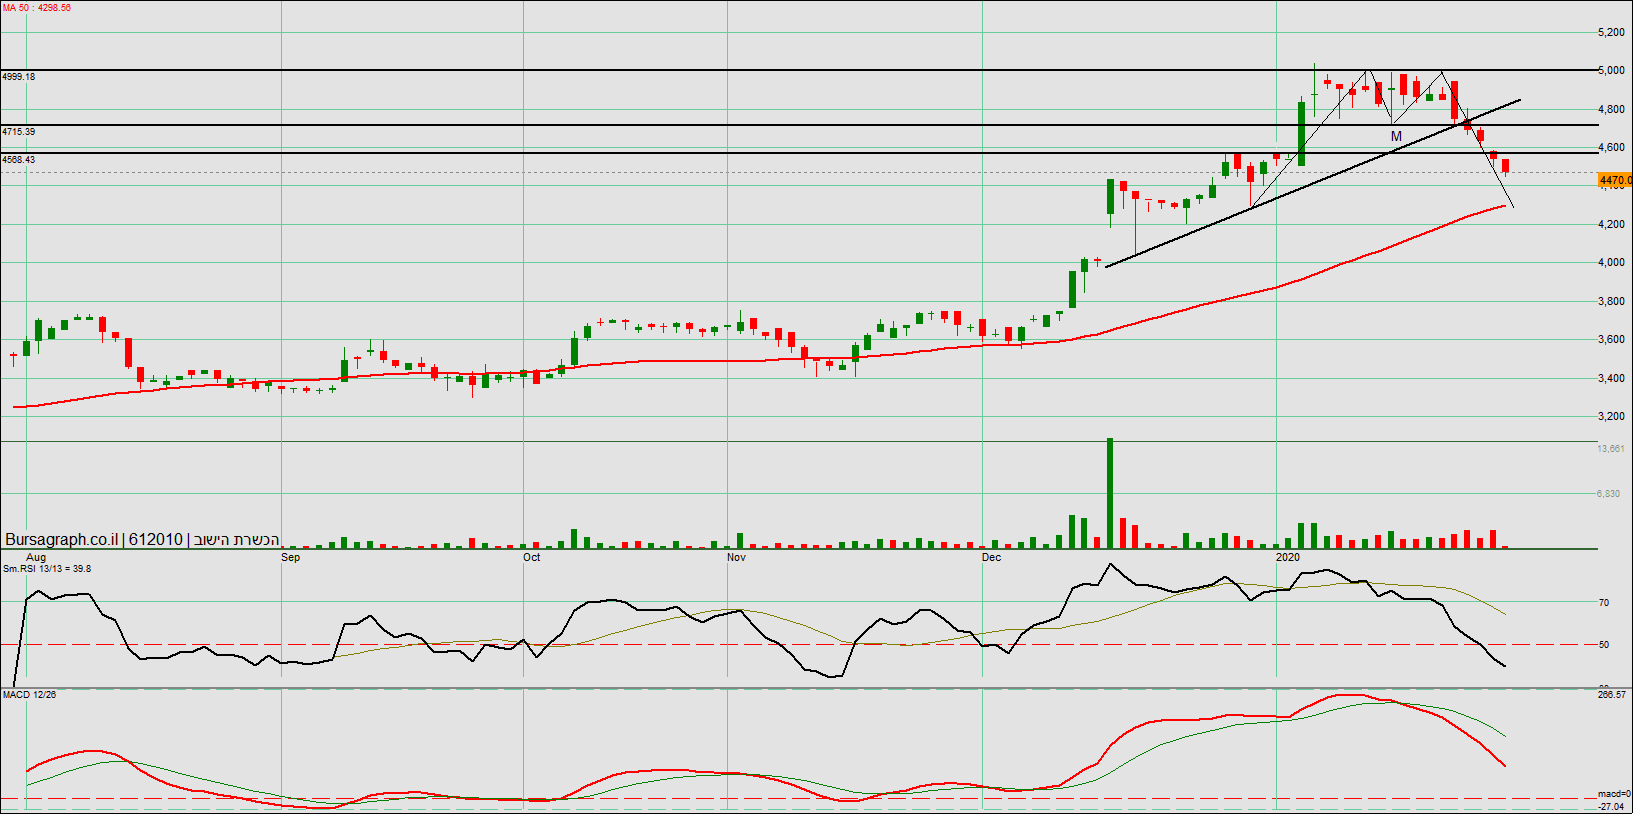This screenshot has width=1633, height=814.
Task: Open the Bursagraph.co.il watermark link
Action: pos(61,540)
